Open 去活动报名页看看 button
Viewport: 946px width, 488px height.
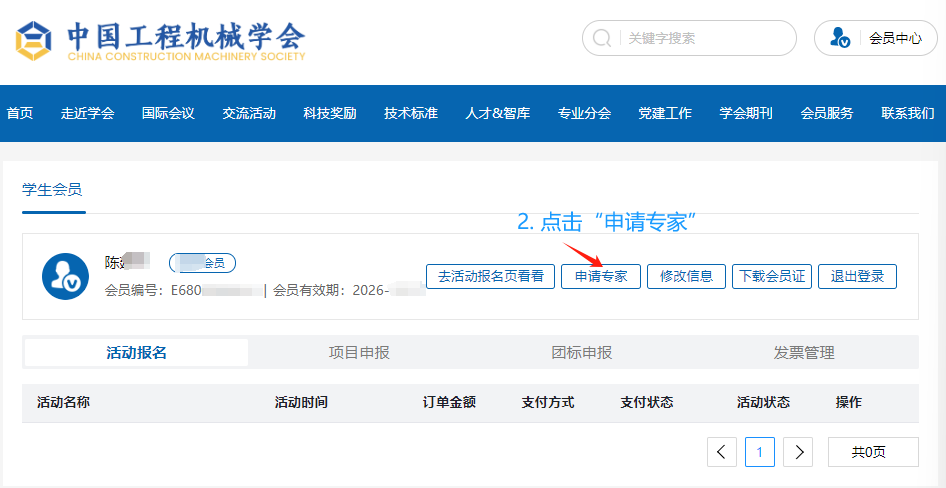click(x=490, y=276)
